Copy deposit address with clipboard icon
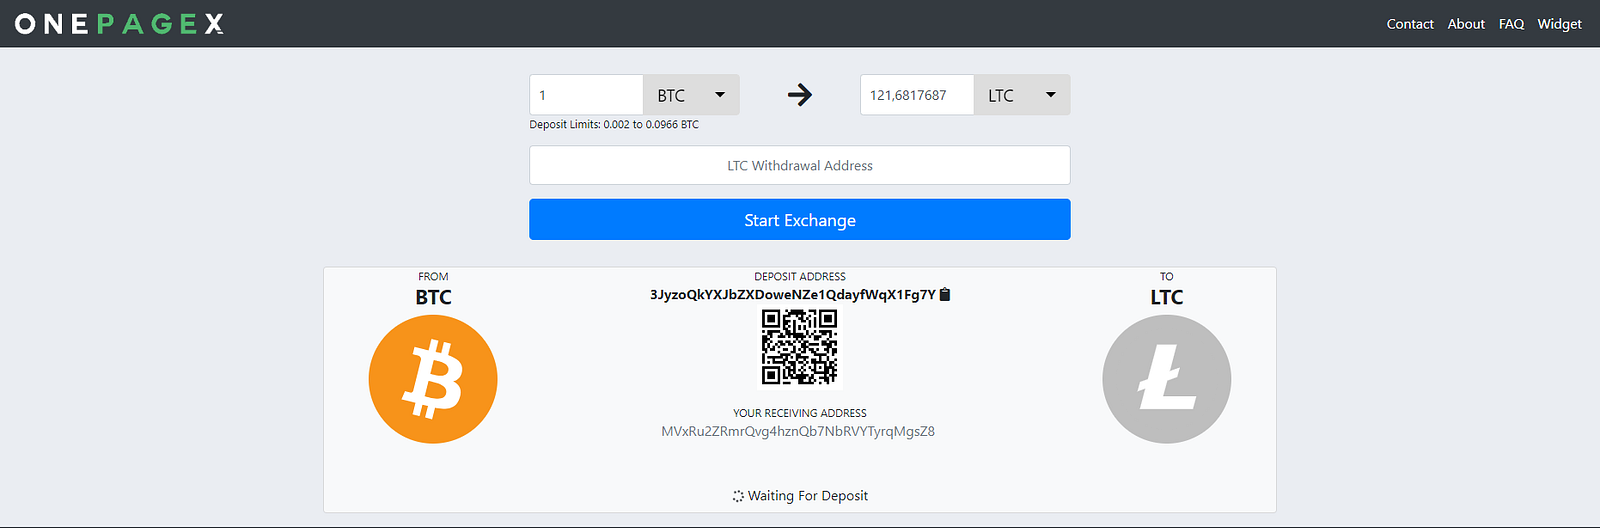Image resolution: width=1600 pixels, height=528 pixels. coord(945,294)
